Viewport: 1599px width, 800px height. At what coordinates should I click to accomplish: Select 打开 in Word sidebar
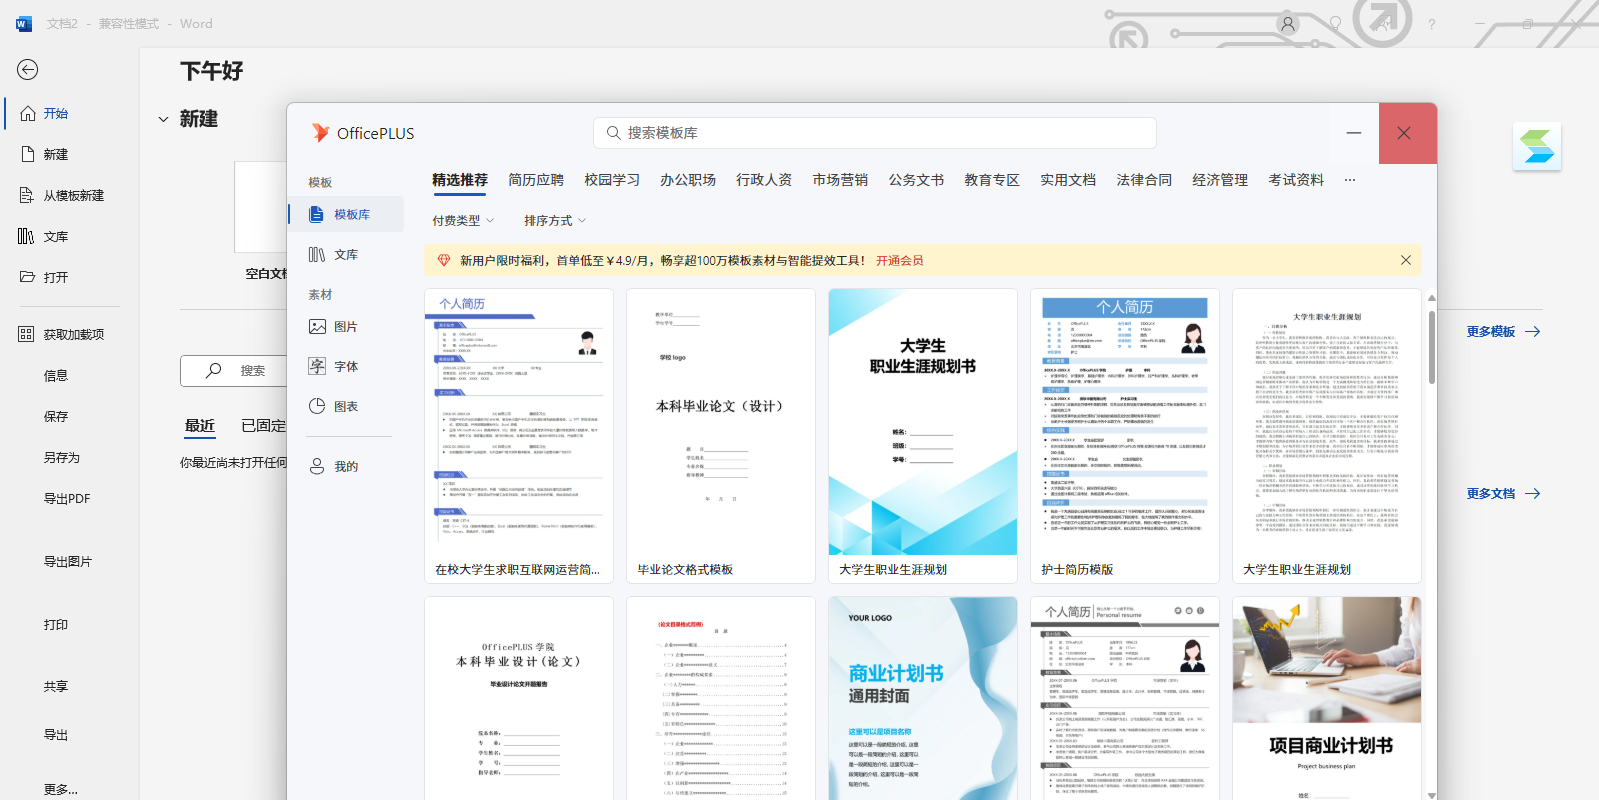(56, 277)
